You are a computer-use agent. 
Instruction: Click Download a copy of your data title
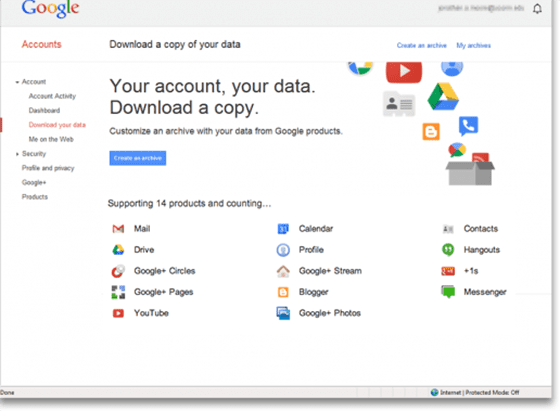[175, 45]
